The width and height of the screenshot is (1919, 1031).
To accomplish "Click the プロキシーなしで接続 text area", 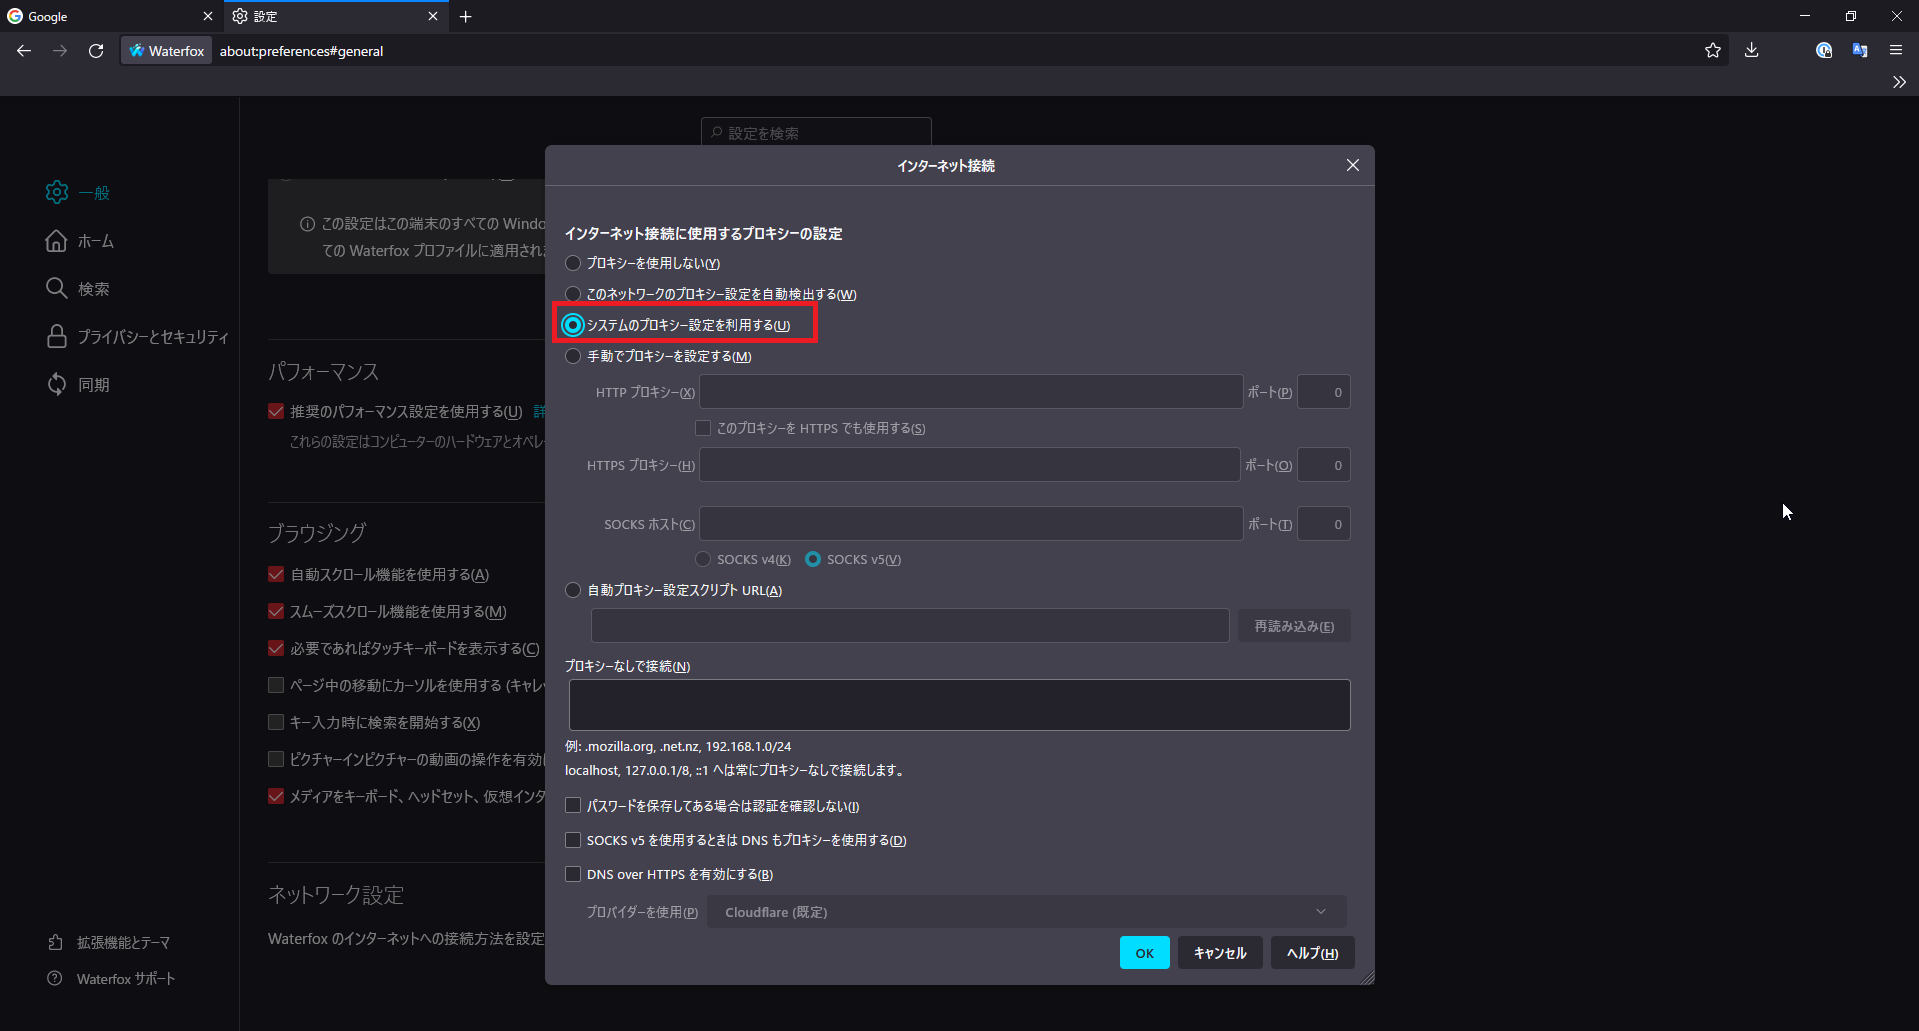I will [960, 705].
